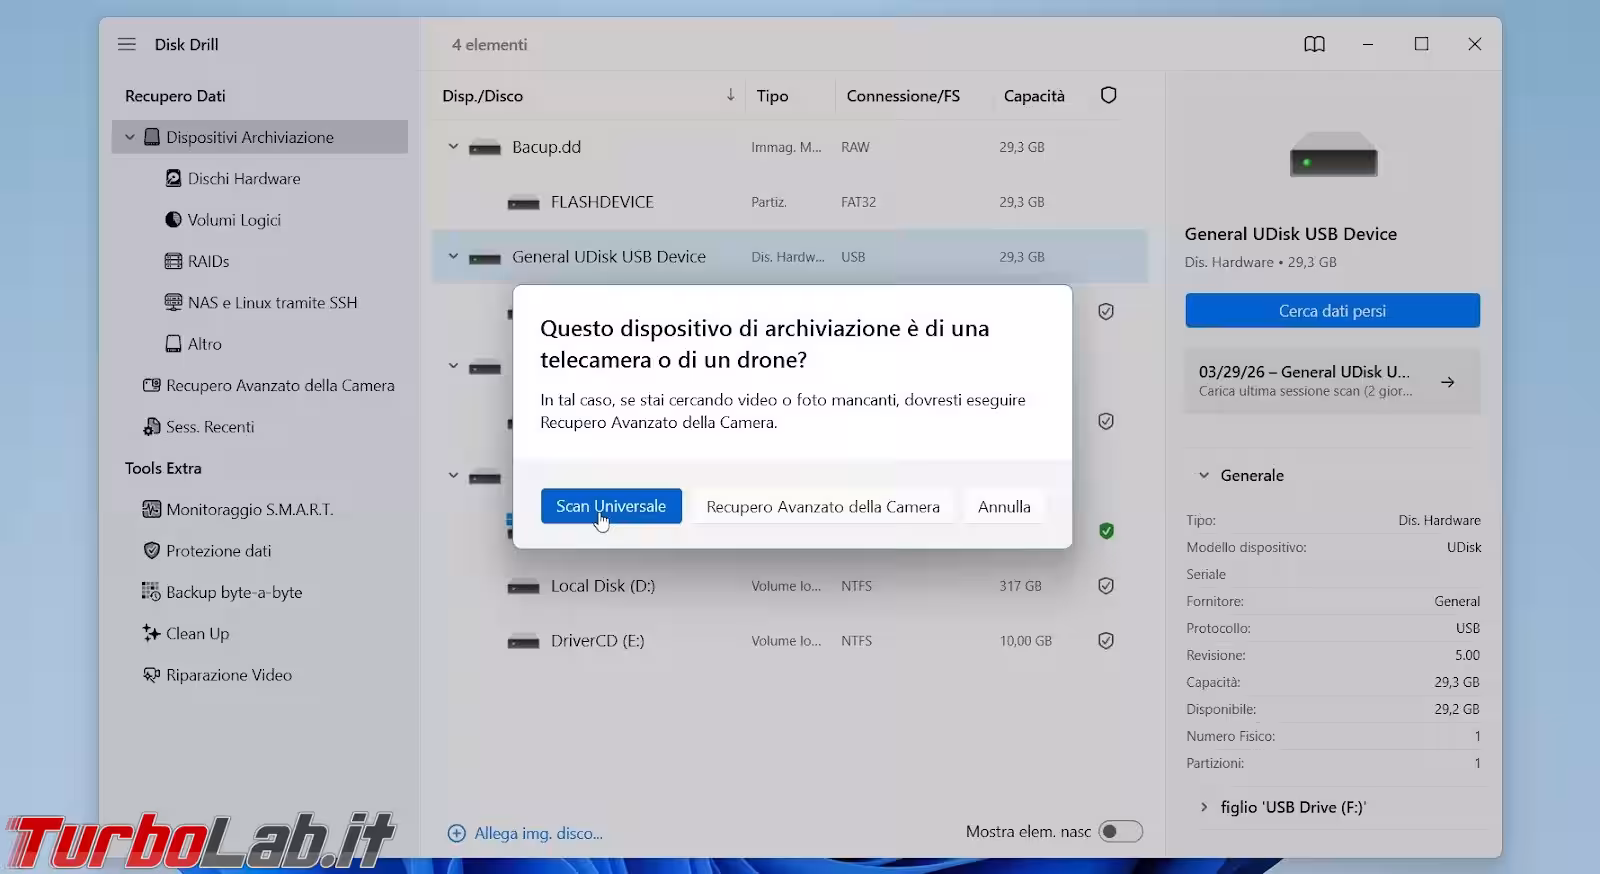Viewport: 1600px width, 874px height.
Task: Click the shield icon for DriverCD (E:)
Action: pyautogui.click(x=1106, y=641)
